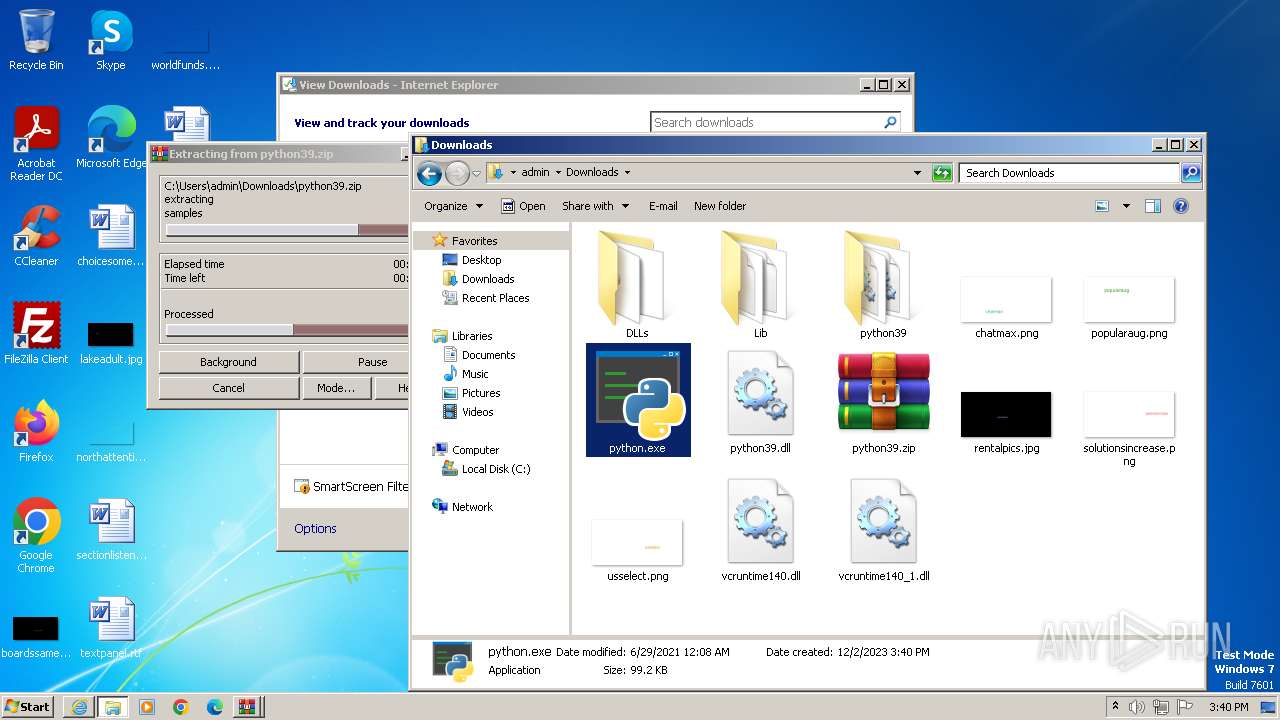Focus the Search Downloads field

1070,173
